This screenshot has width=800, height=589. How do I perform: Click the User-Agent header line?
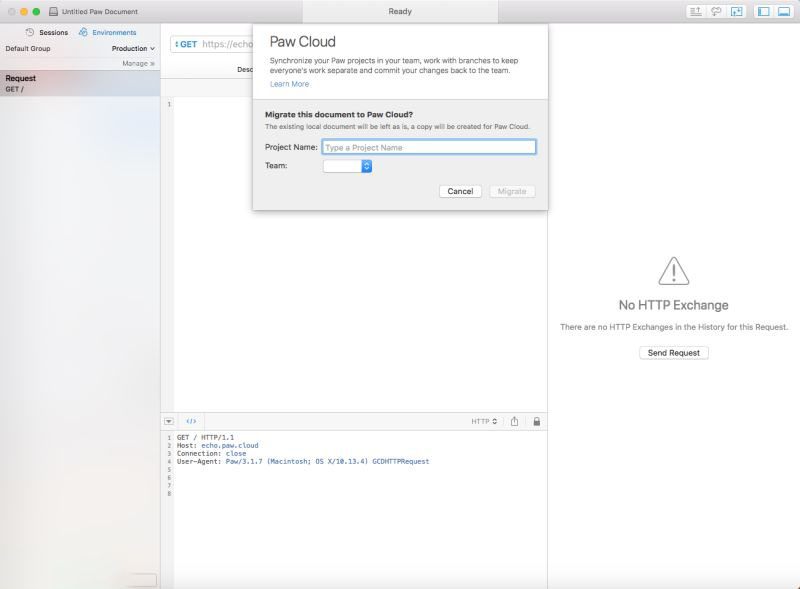point(303,461)
